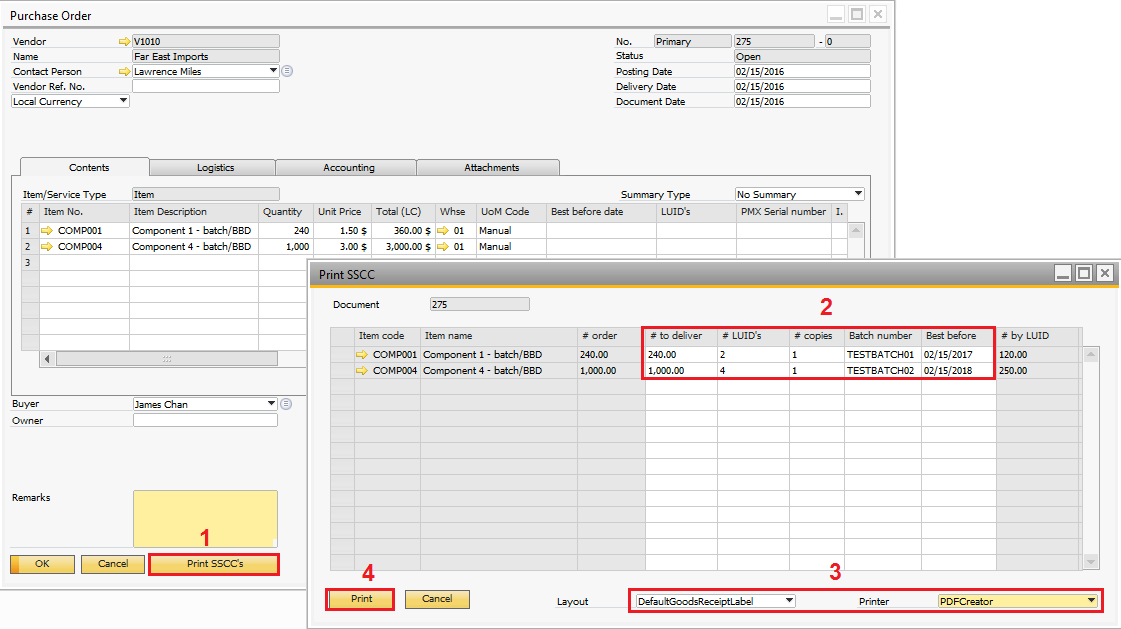Image resolution: width=1121 pixels, height=629 pixels.
Task: Click COMP001 link arrow in Contents grid
Action: 46,231
